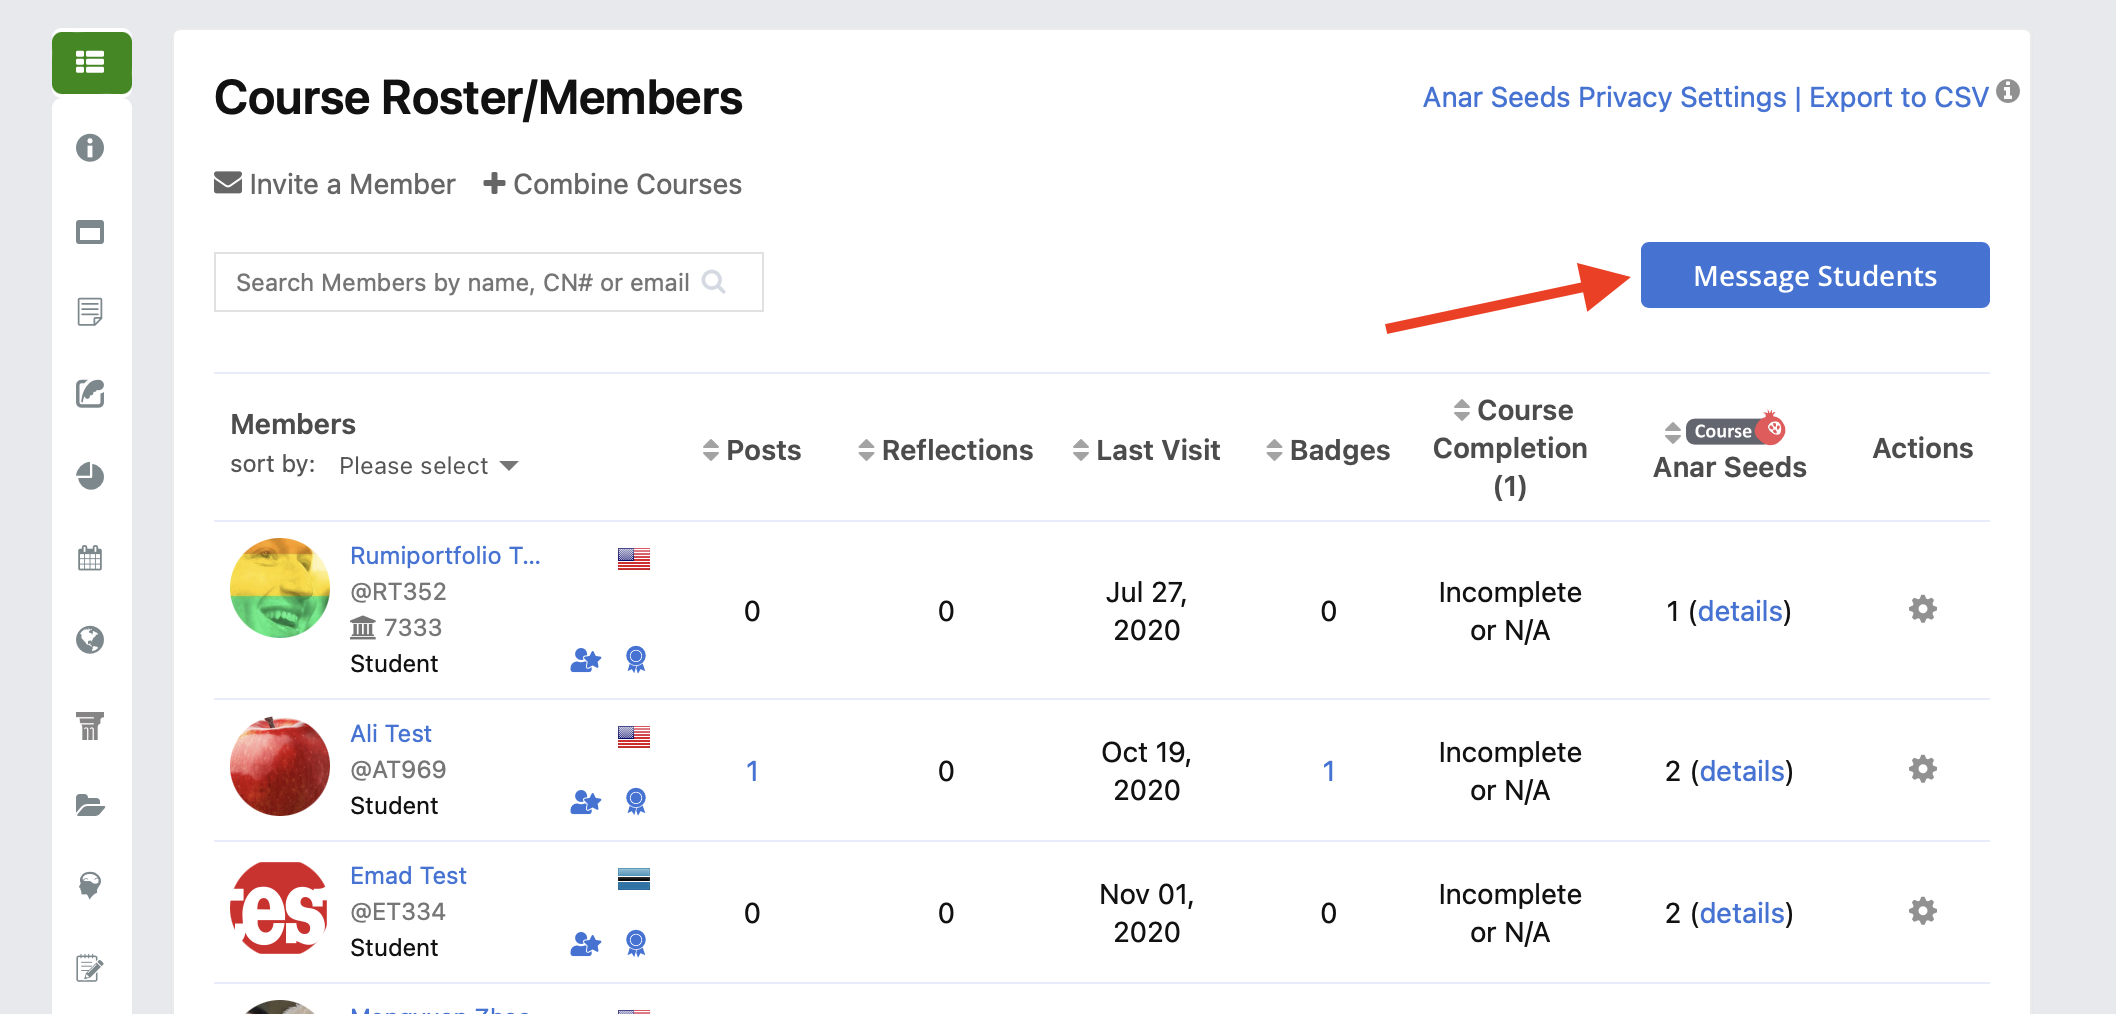Sort by Course Completion column
Image resolution: width=2116 pixels, height=1014 pixels.
click(x=1510, y=448)
